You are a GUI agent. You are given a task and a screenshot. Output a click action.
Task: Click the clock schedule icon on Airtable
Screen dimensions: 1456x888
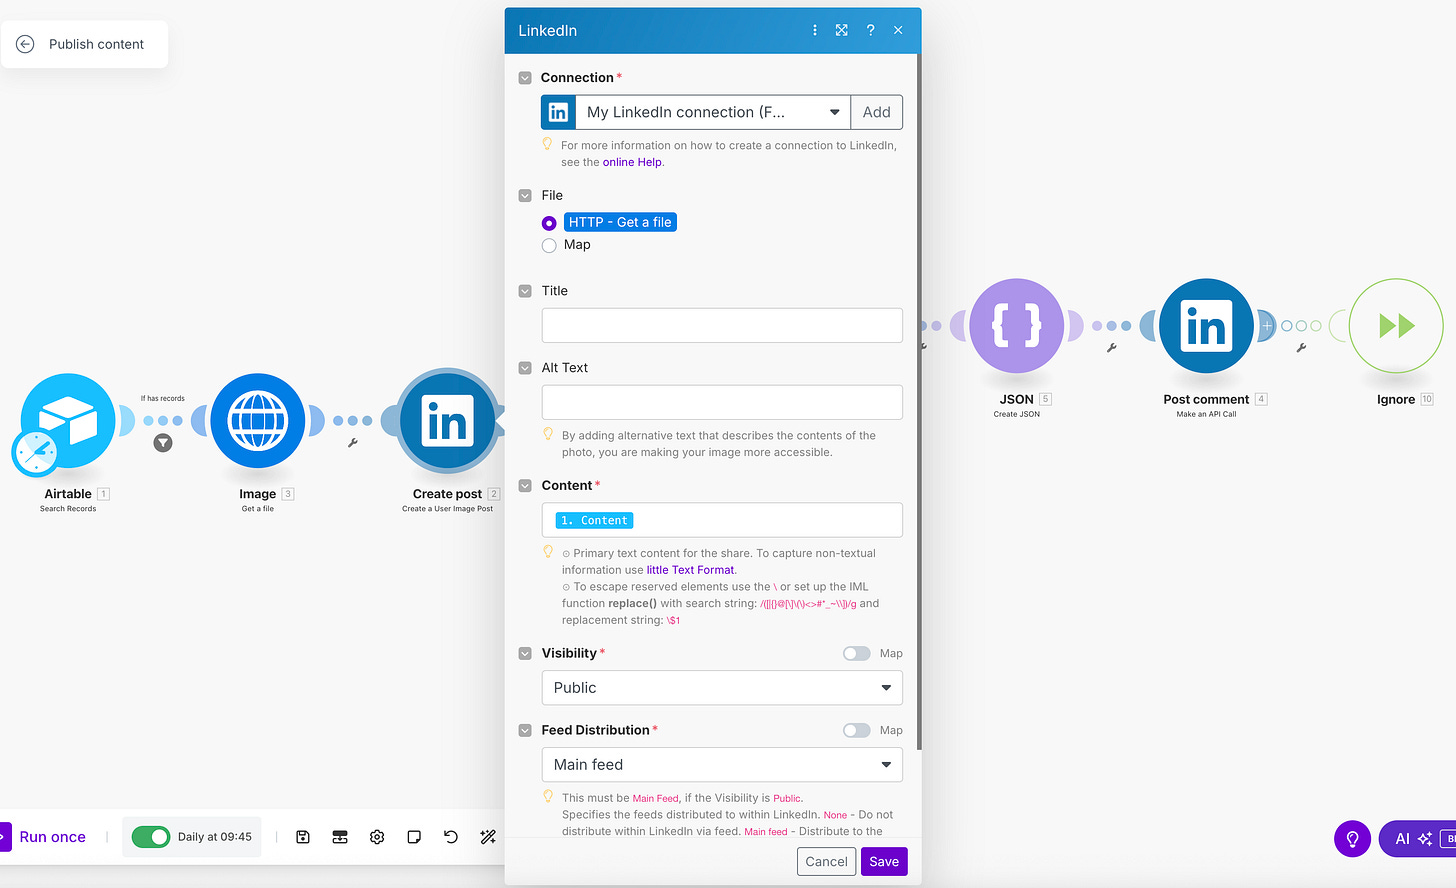[36, 453]
